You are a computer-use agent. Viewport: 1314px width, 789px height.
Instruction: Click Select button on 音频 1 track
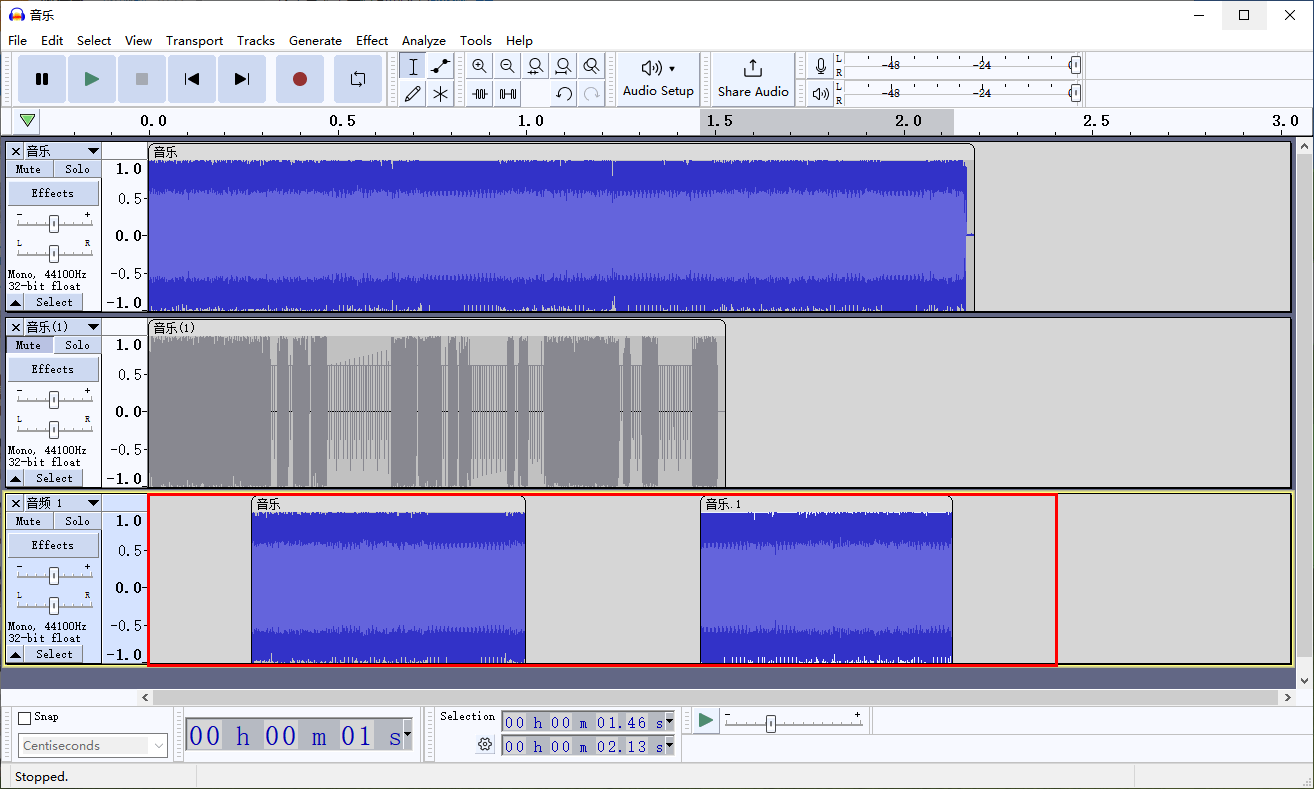click(x=54, y=654)
